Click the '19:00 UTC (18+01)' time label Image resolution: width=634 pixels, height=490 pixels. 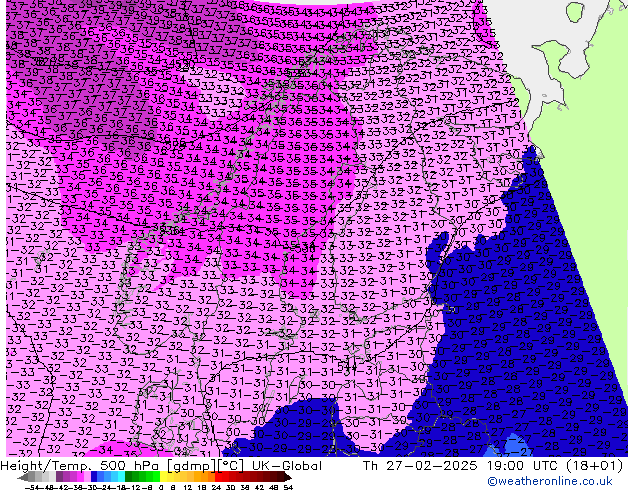pos(553,466)
